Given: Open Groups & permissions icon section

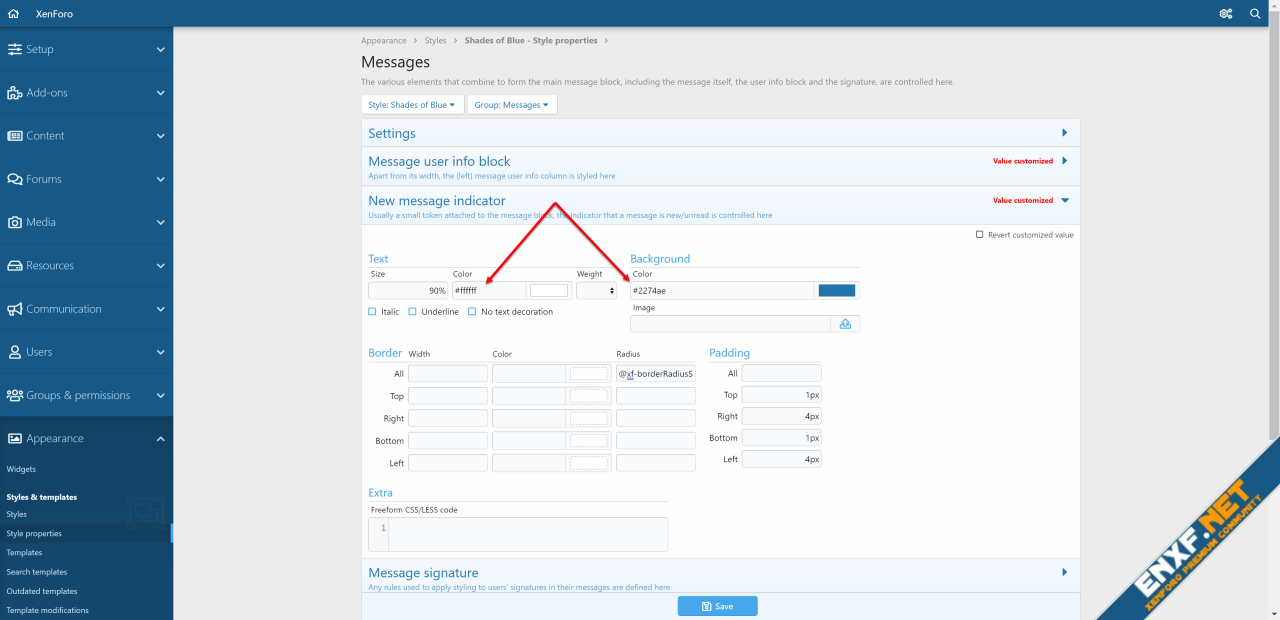Looking at the screenshot, I should point(15,395).
